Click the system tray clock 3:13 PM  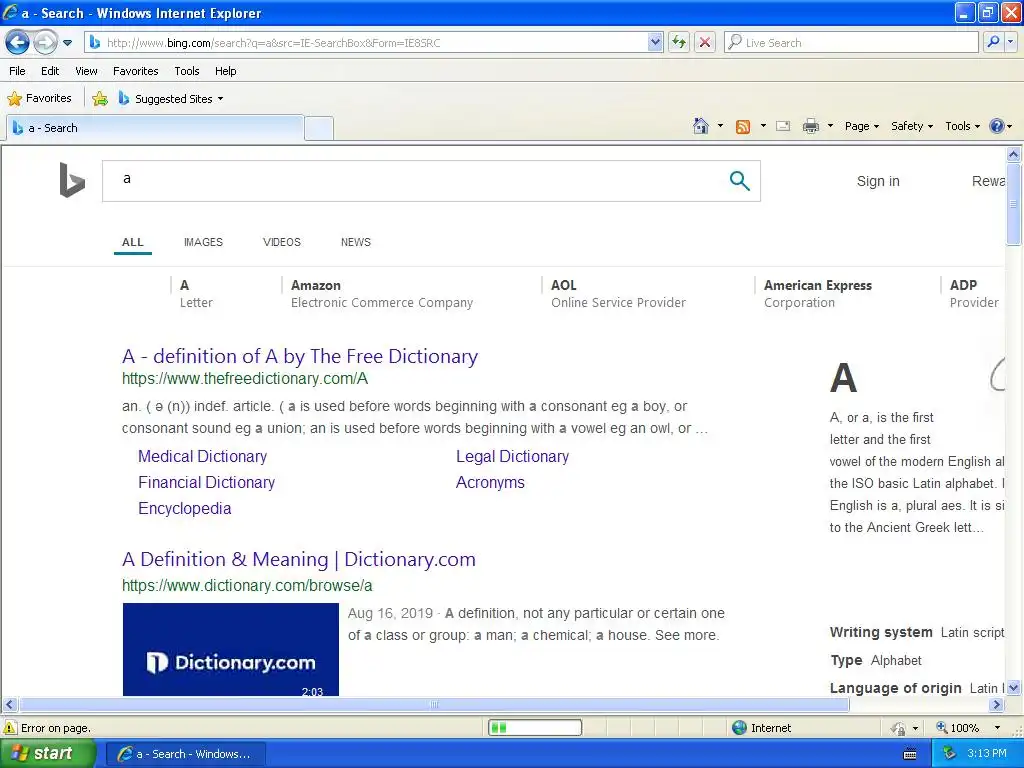pos(986,754)
